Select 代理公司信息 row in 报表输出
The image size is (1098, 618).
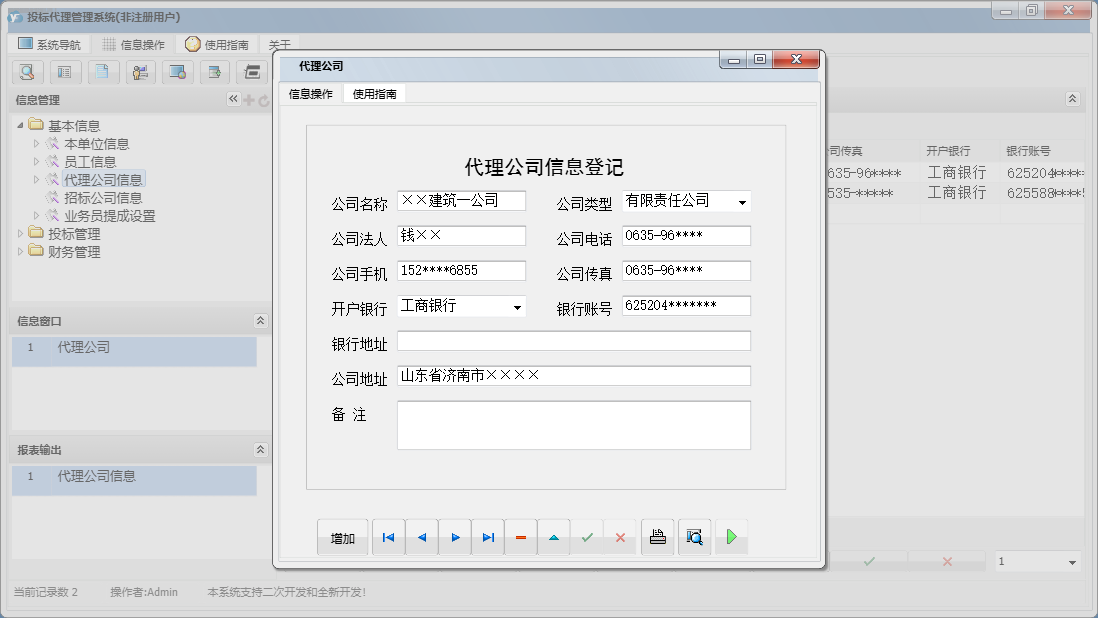coord(134,481)
